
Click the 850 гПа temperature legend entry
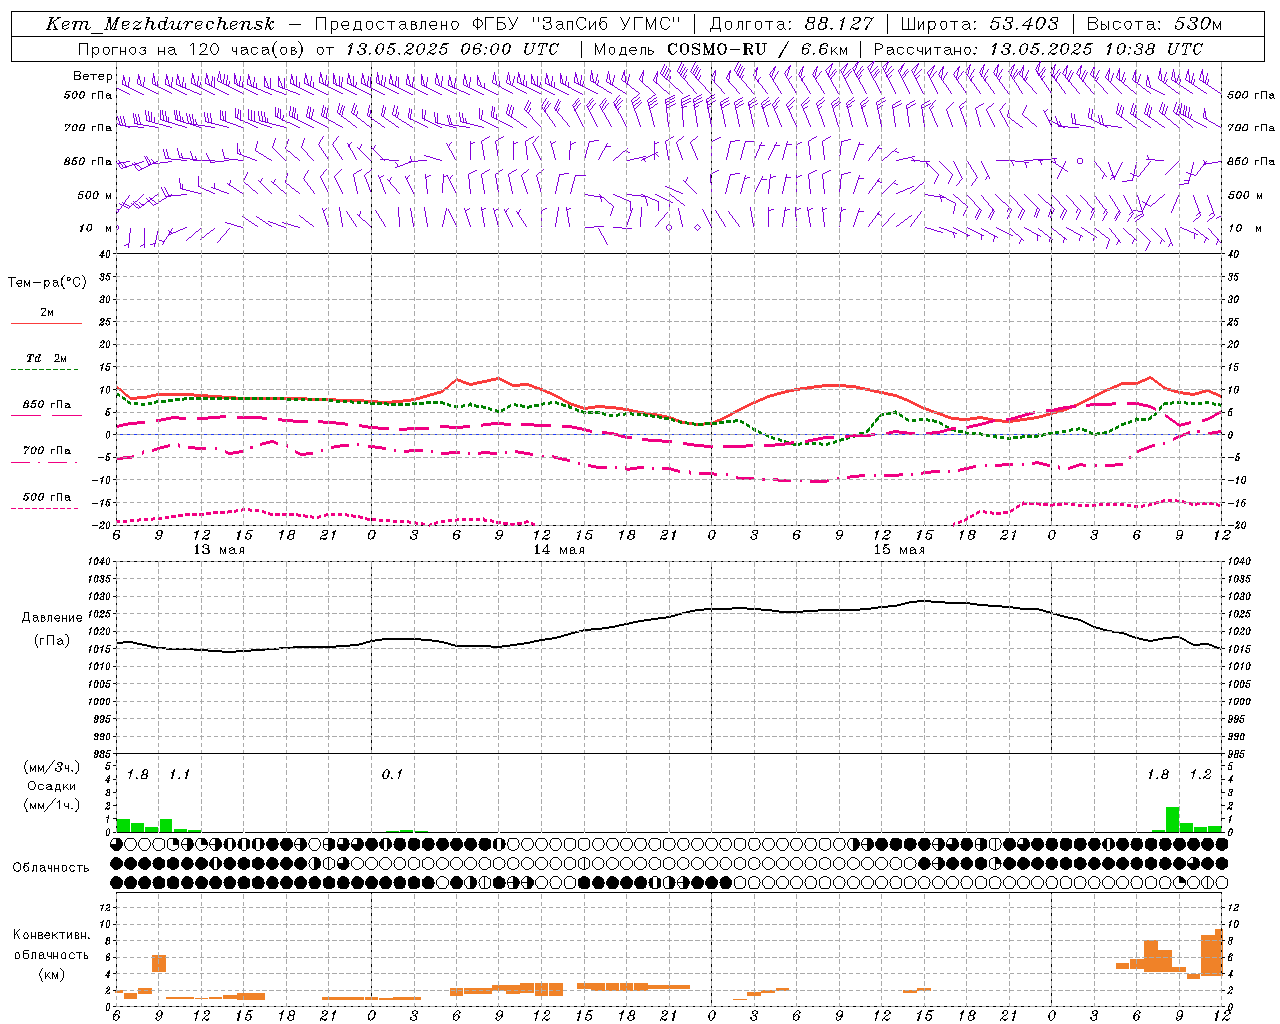[46, 405]
